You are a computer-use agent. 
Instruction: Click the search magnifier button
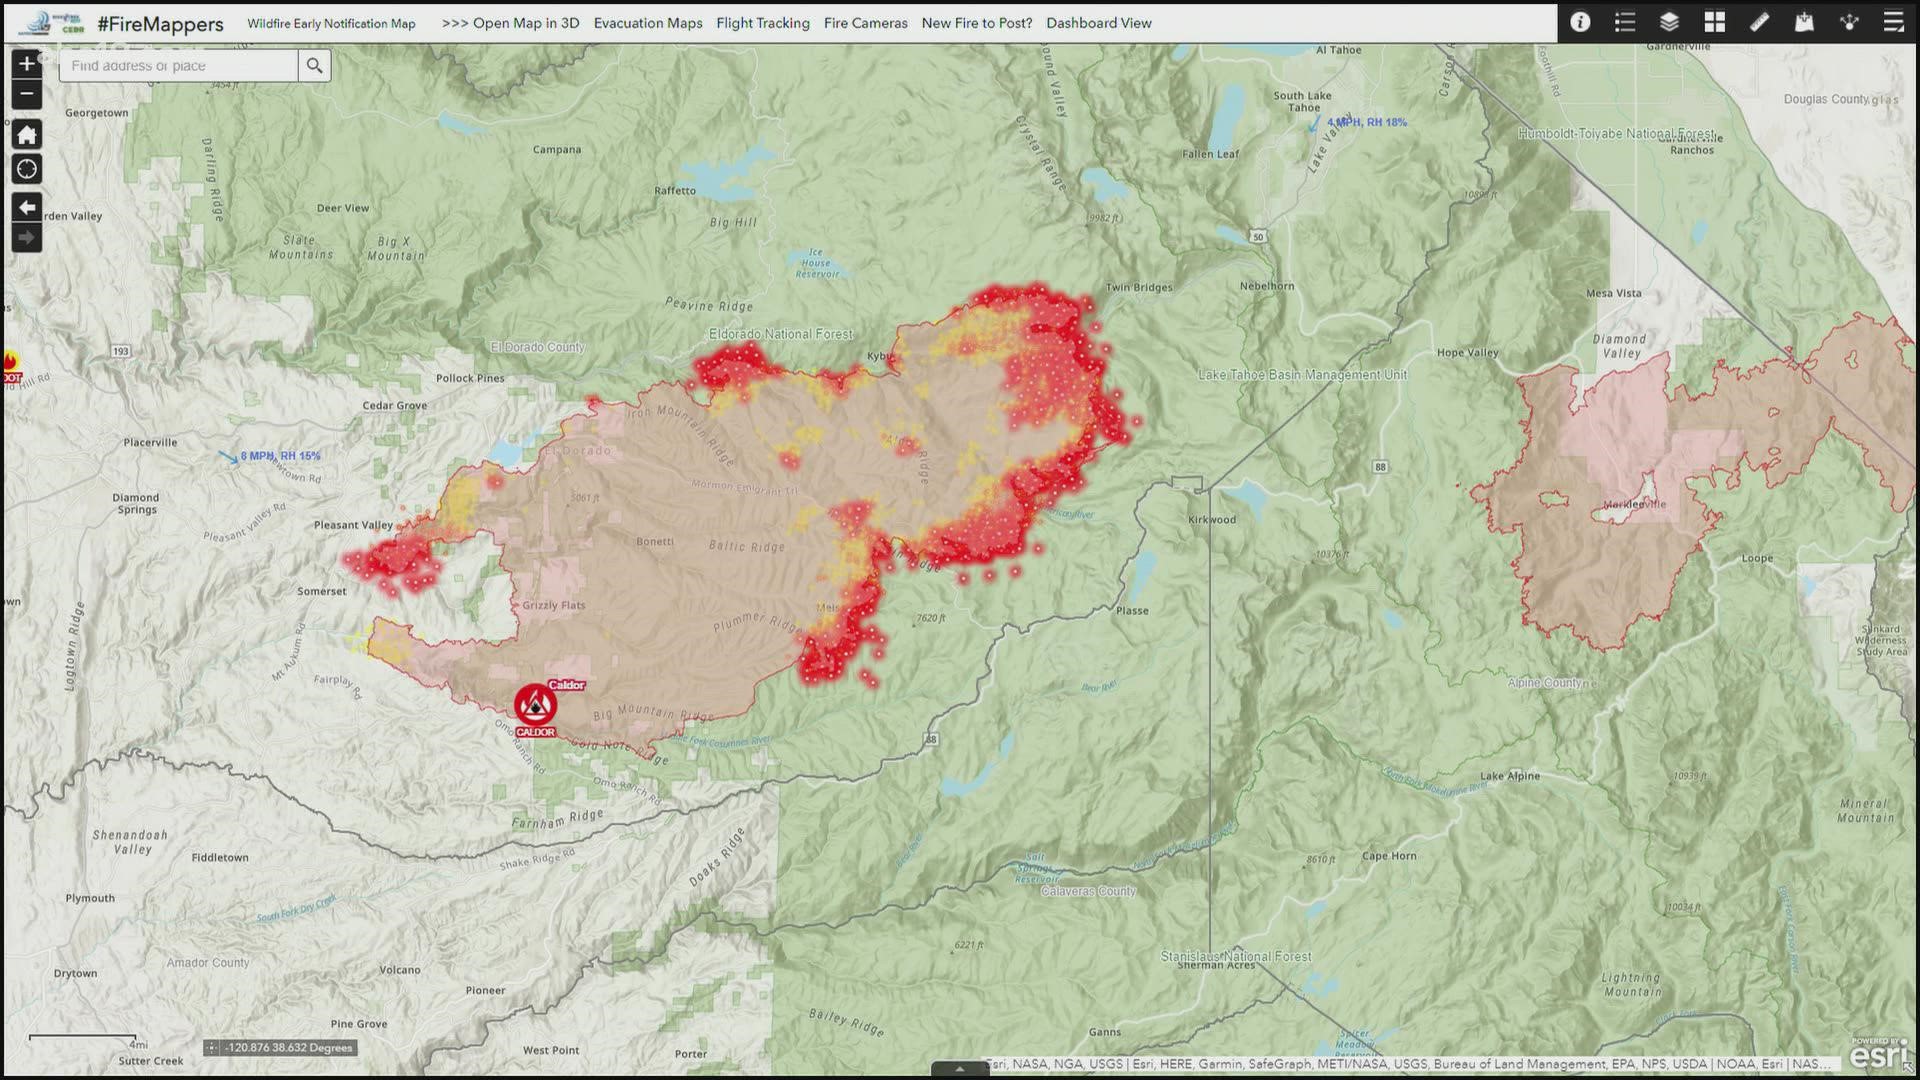315,66
